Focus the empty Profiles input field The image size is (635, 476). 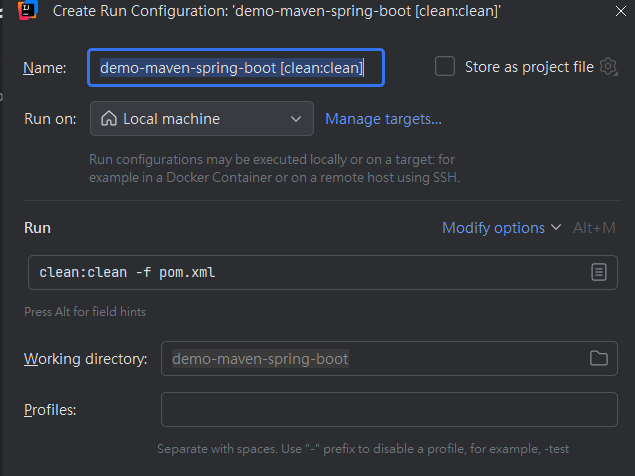click(389, 410)
